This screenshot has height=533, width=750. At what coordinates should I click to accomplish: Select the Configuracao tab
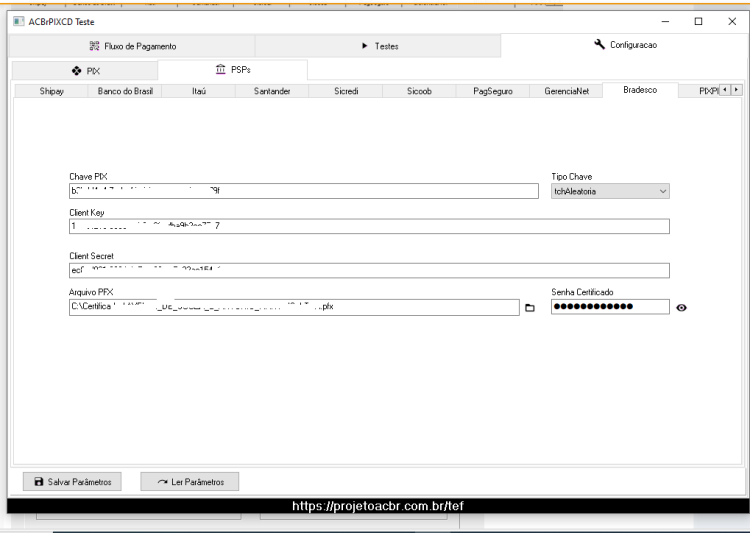(624, 45)
